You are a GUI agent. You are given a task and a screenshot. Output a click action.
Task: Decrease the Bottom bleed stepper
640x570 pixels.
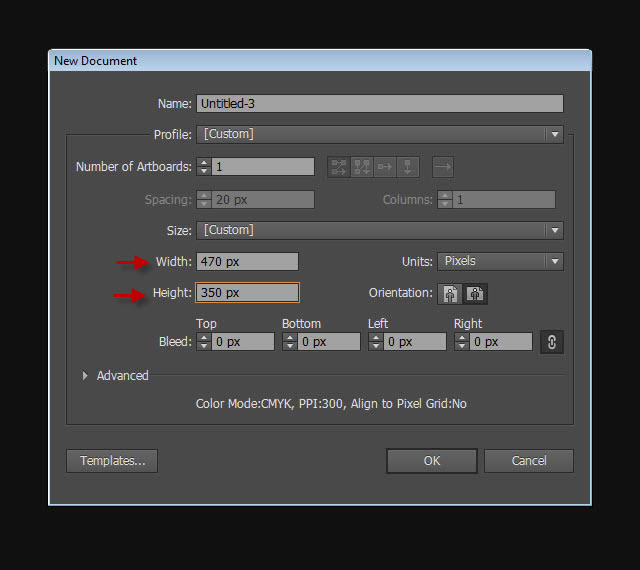pos(290,346)
